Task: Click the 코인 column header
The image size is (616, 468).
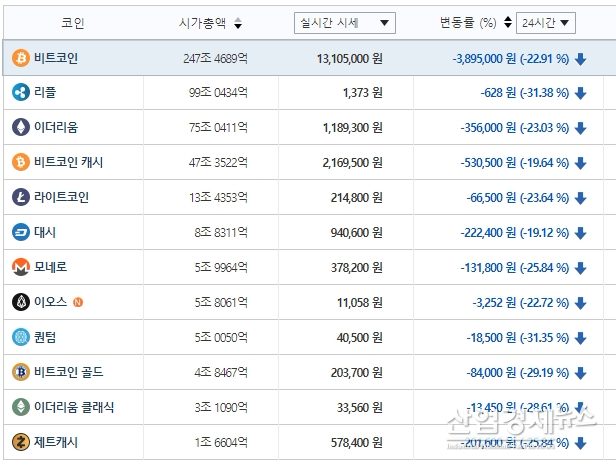Action: 73,22
